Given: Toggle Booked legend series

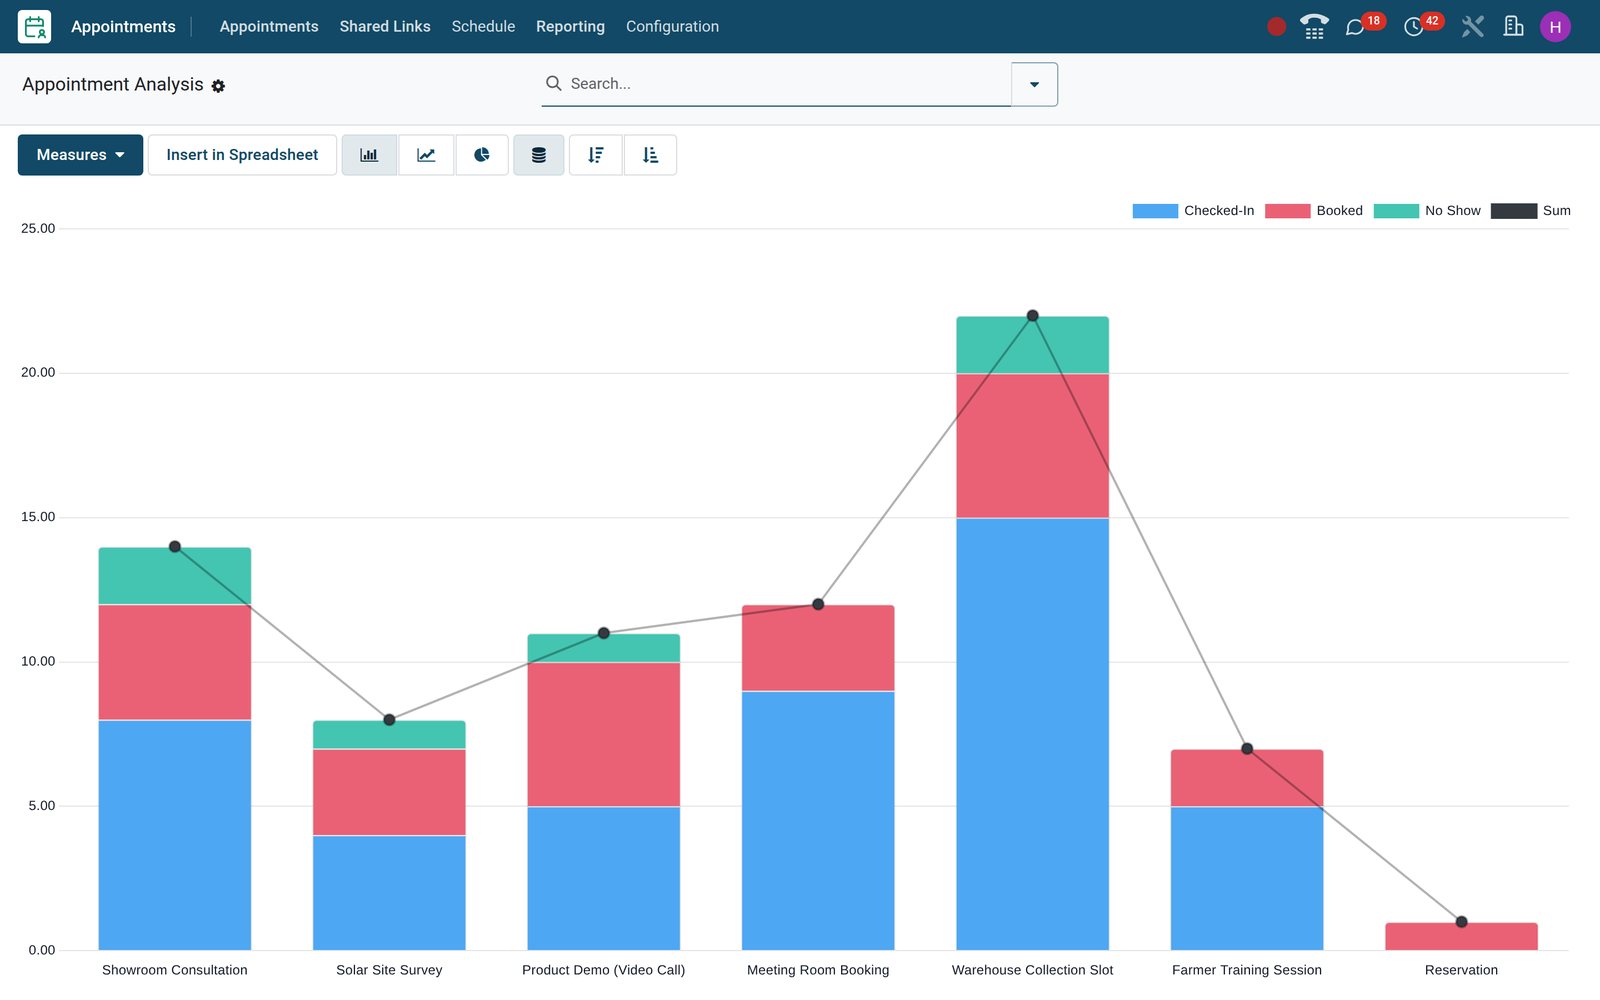Looking at the screenshot, I should [x=1314, y=211].
